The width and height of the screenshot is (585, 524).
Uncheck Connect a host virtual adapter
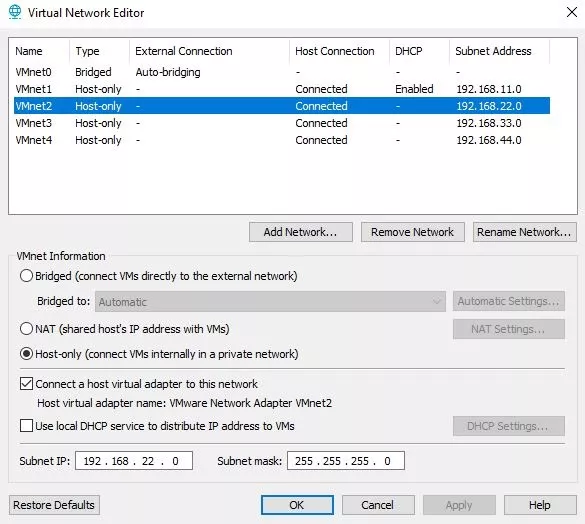pyautogui.click(x=26, y=384)
